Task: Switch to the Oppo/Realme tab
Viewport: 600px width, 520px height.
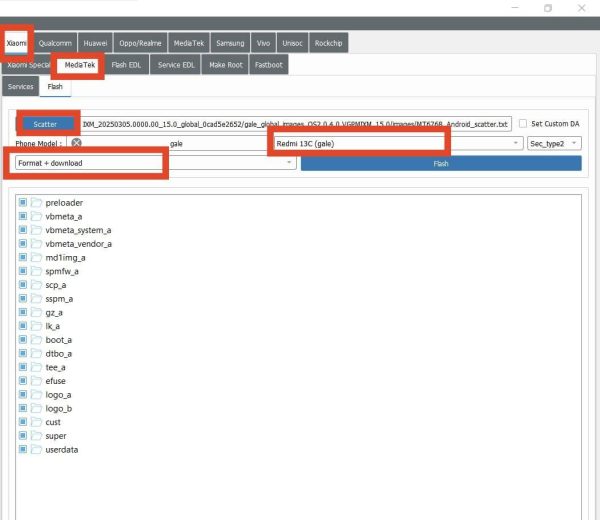Action: point(140,43)
